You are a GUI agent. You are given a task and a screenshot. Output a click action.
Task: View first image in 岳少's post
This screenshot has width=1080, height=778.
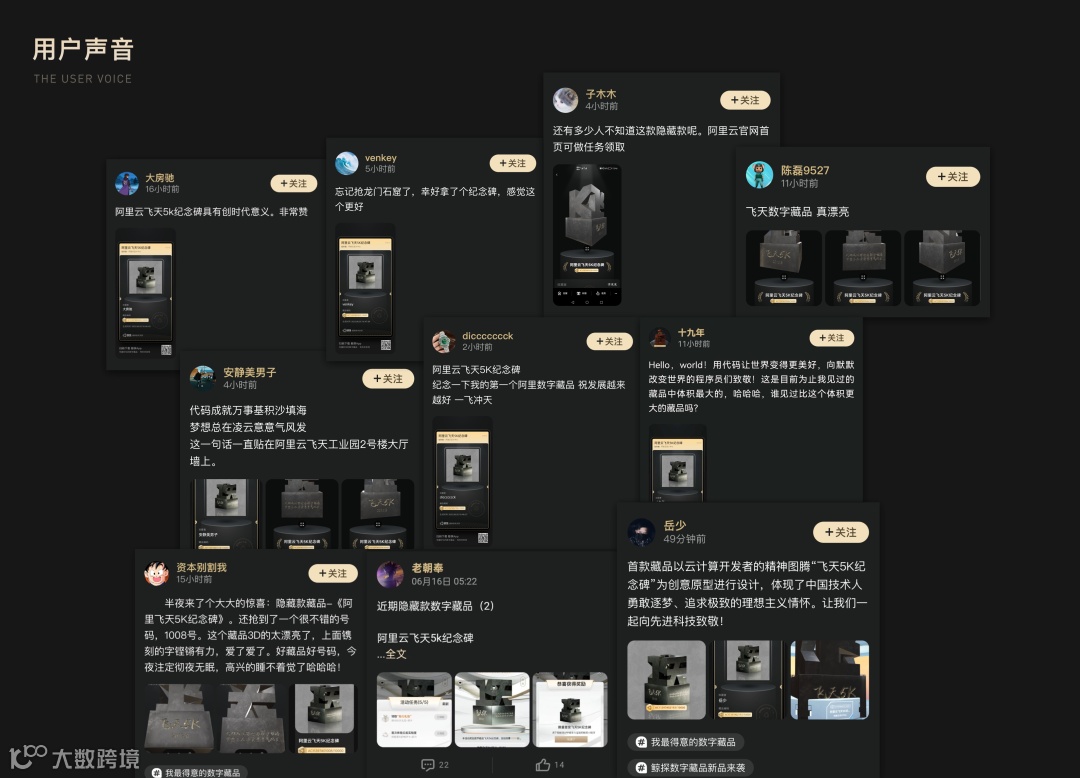pyautogui.click(x=667, y=680)
